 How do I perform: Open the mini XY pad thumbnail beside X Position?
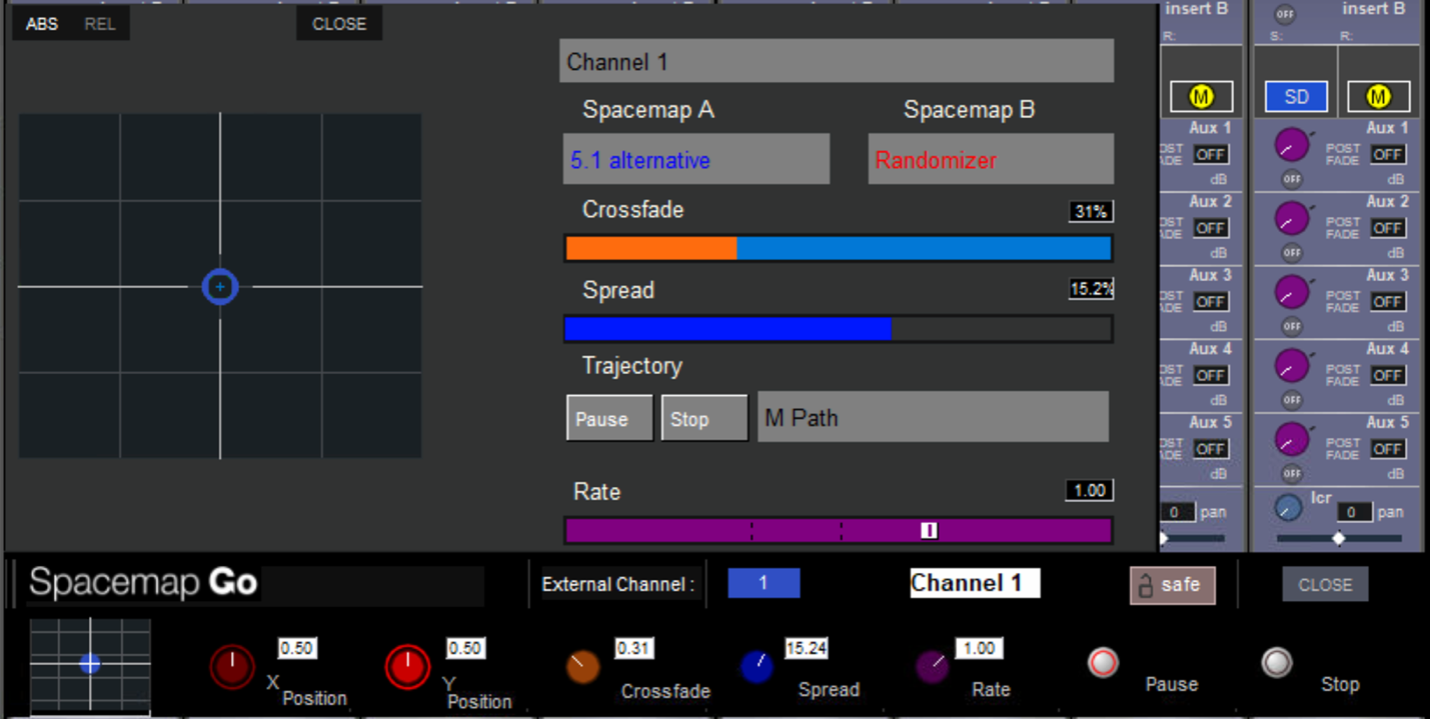click(90, 663)
